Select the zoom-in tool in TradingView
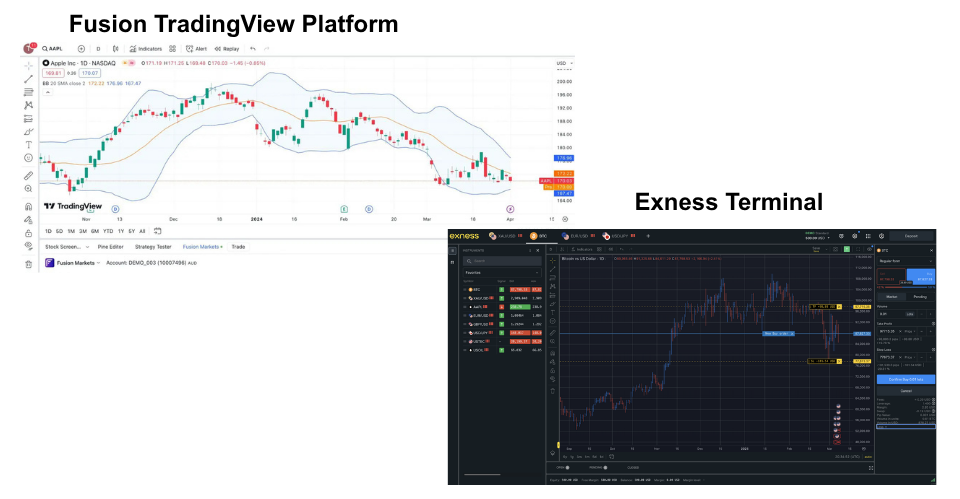 point(28,189)
